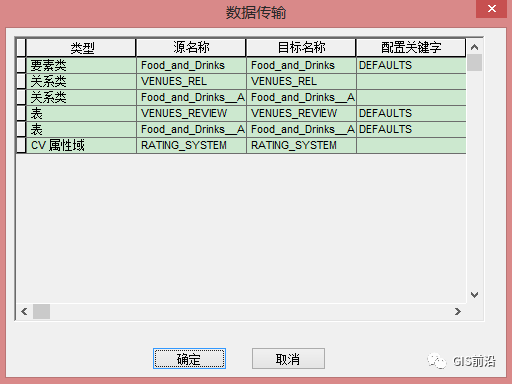512x384 pixels.
Task: Select the row selector of VENUES_REL row
Action: click(x=21, y=81)
